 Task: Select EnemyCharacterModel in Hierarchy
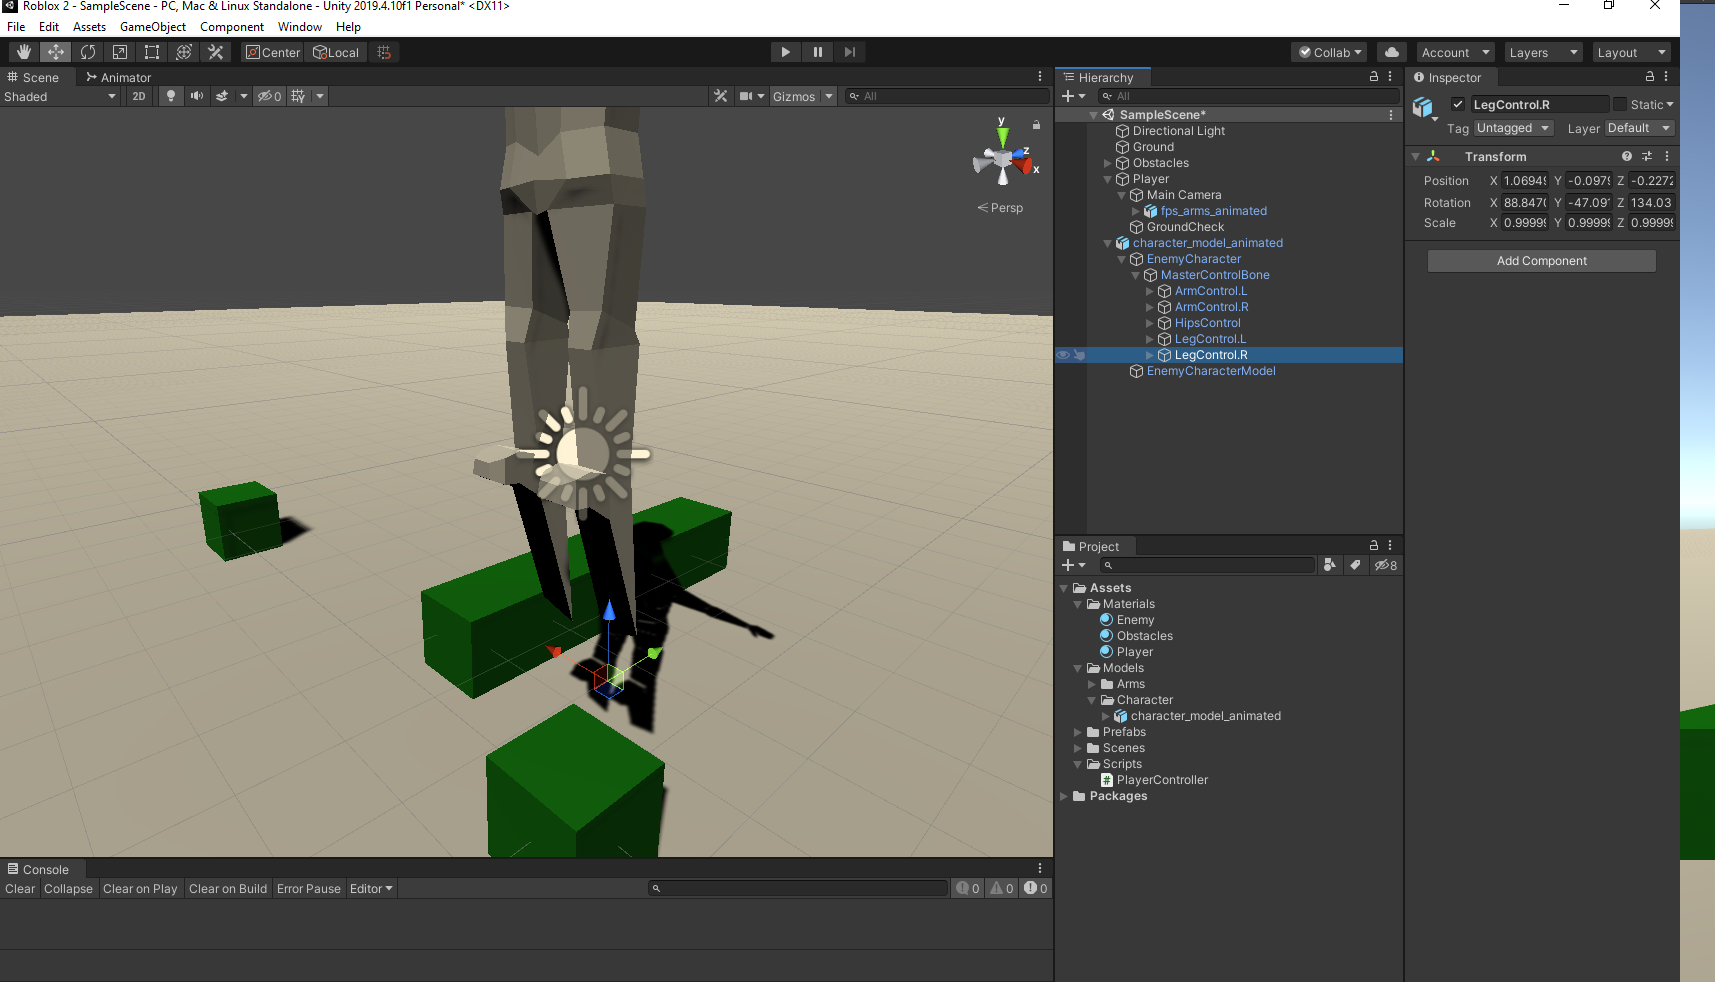(x=1211, y=371)
